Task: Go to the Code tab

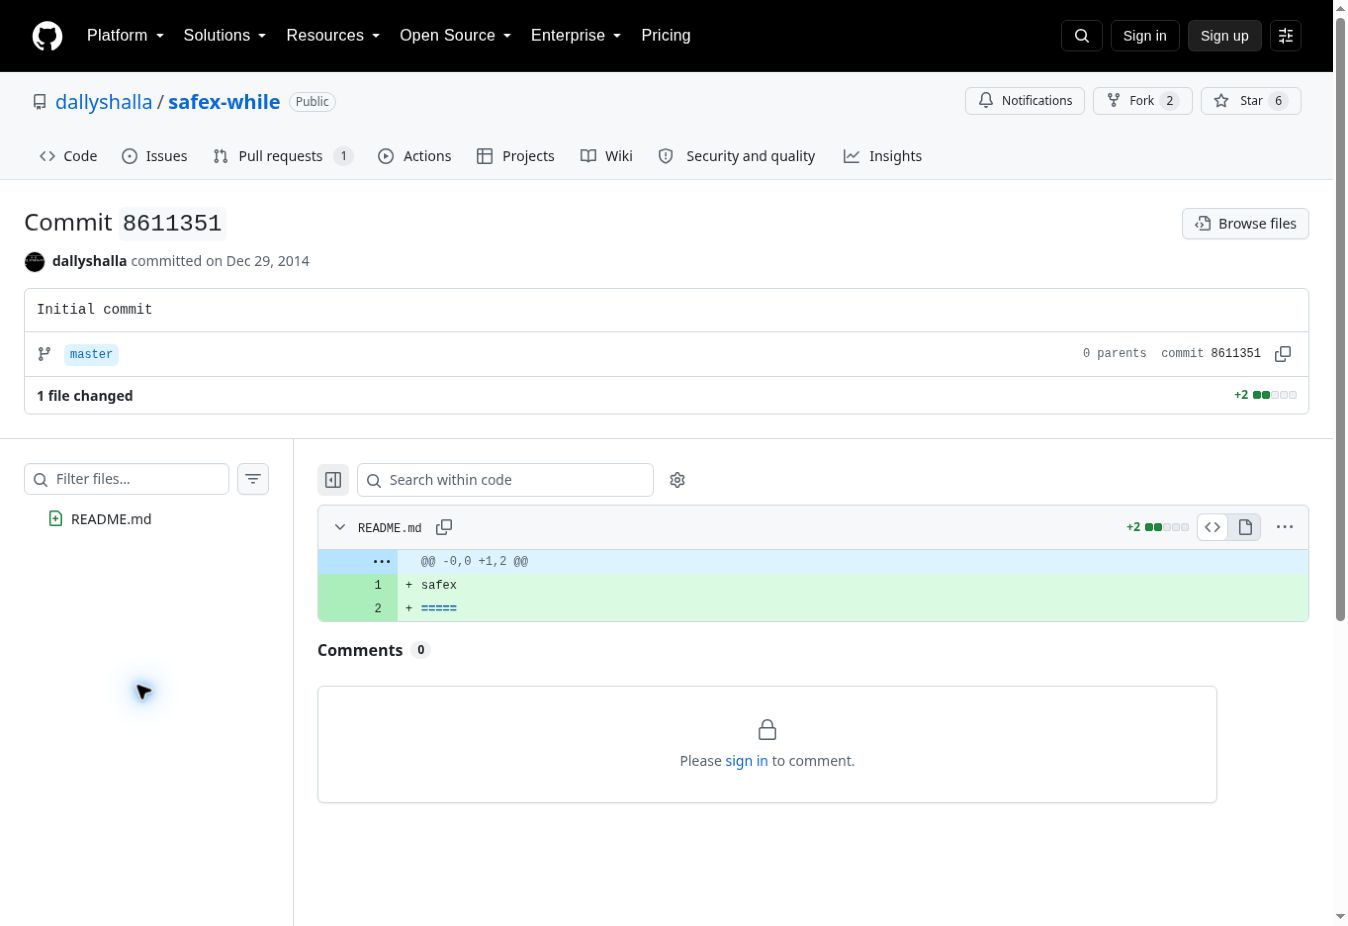Action: click(x=68, y=156)
